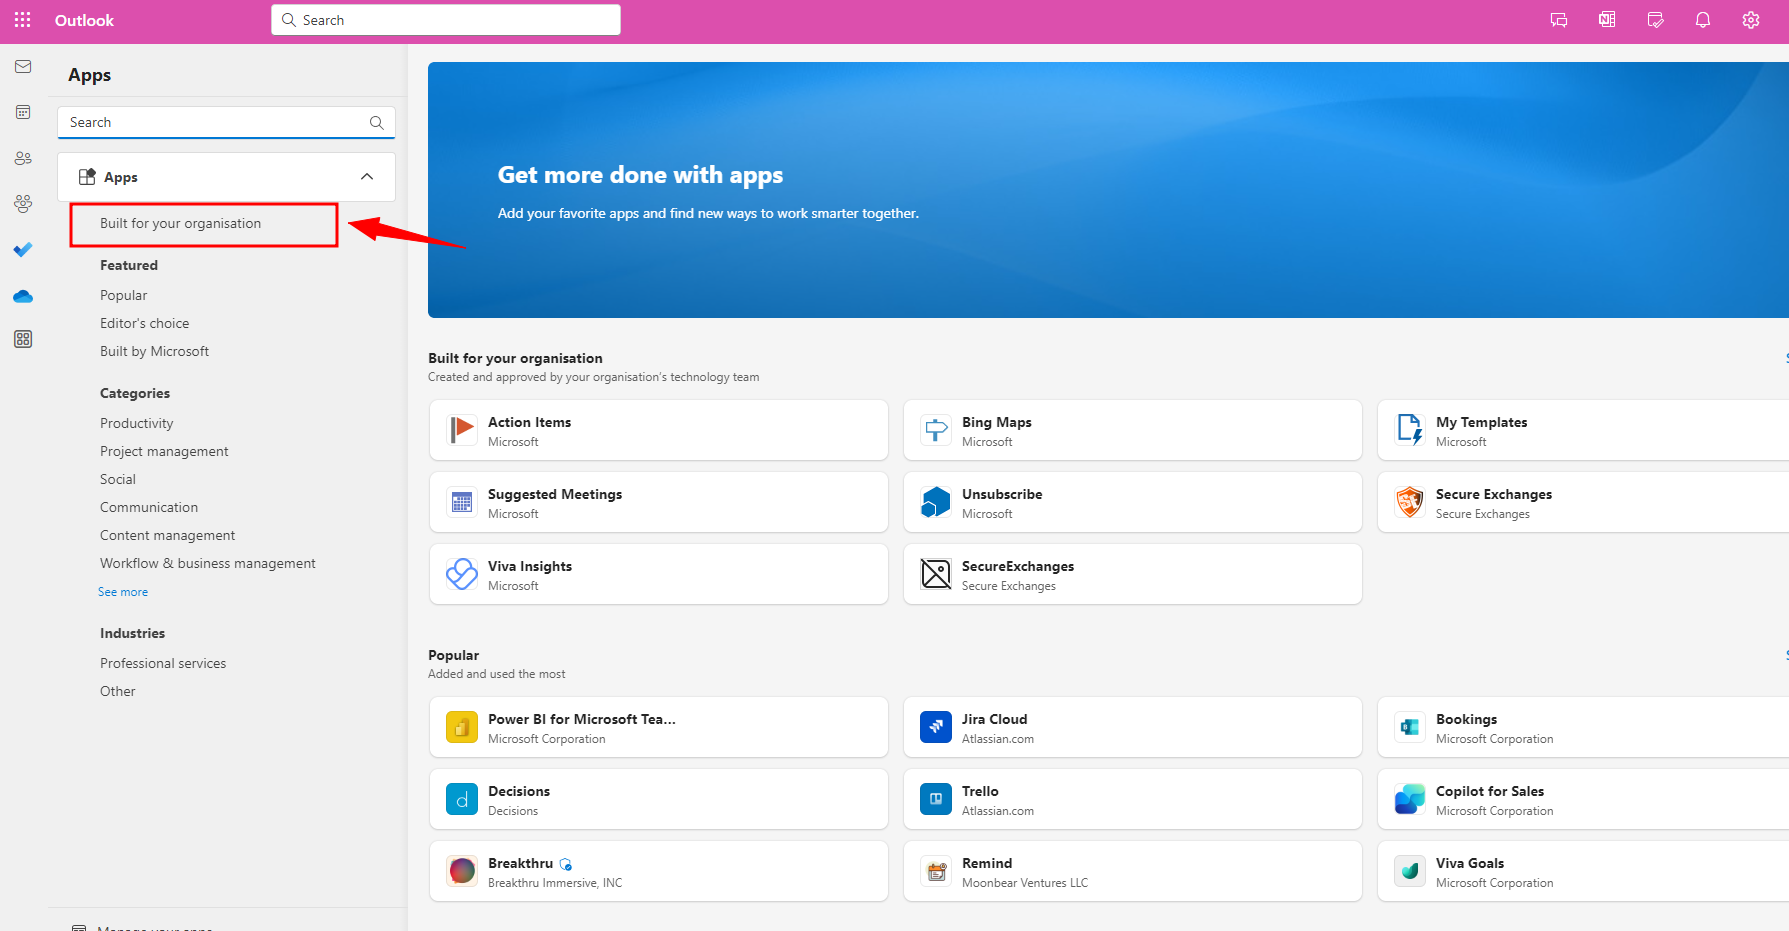Screen dimensions: 1789x931
Task: Open the Viva Insights app name
Action: tap(530, 567)
